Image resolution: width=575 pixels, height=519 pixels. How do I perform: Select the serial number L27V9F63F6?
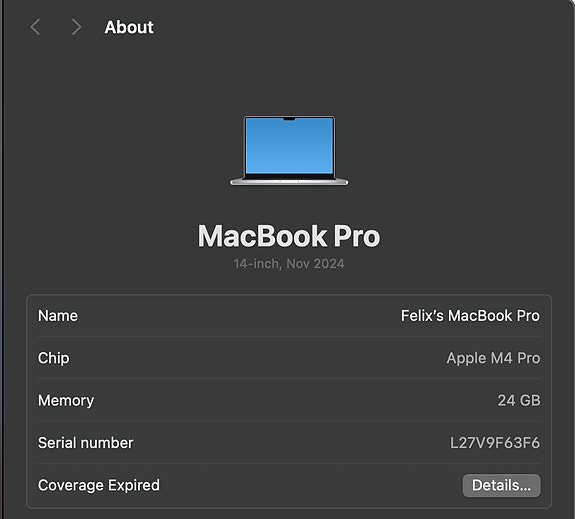point(495,443)
